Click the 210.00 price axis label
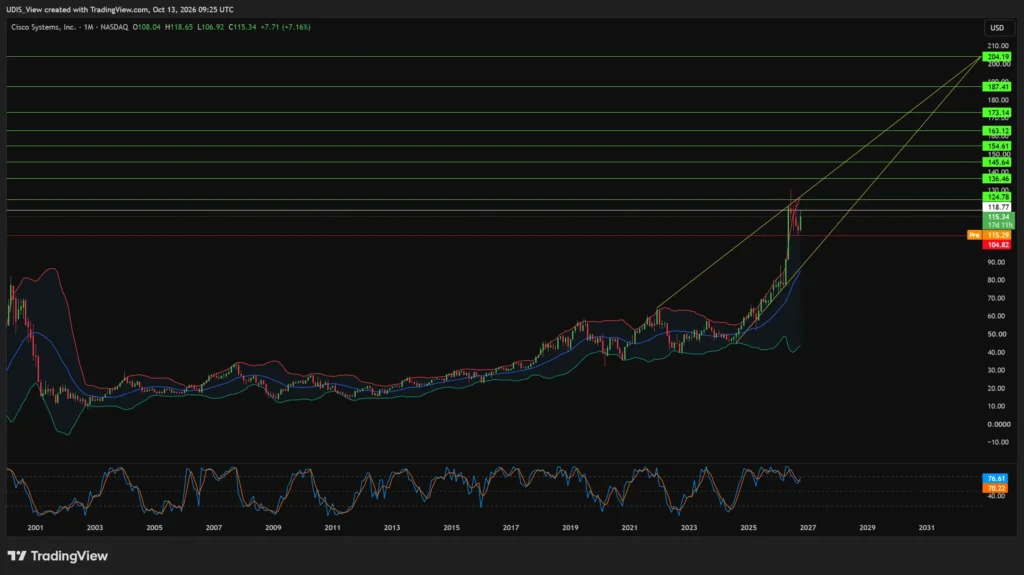The width and height of the screenshot is (1024, 575). [x=998, y=46]
